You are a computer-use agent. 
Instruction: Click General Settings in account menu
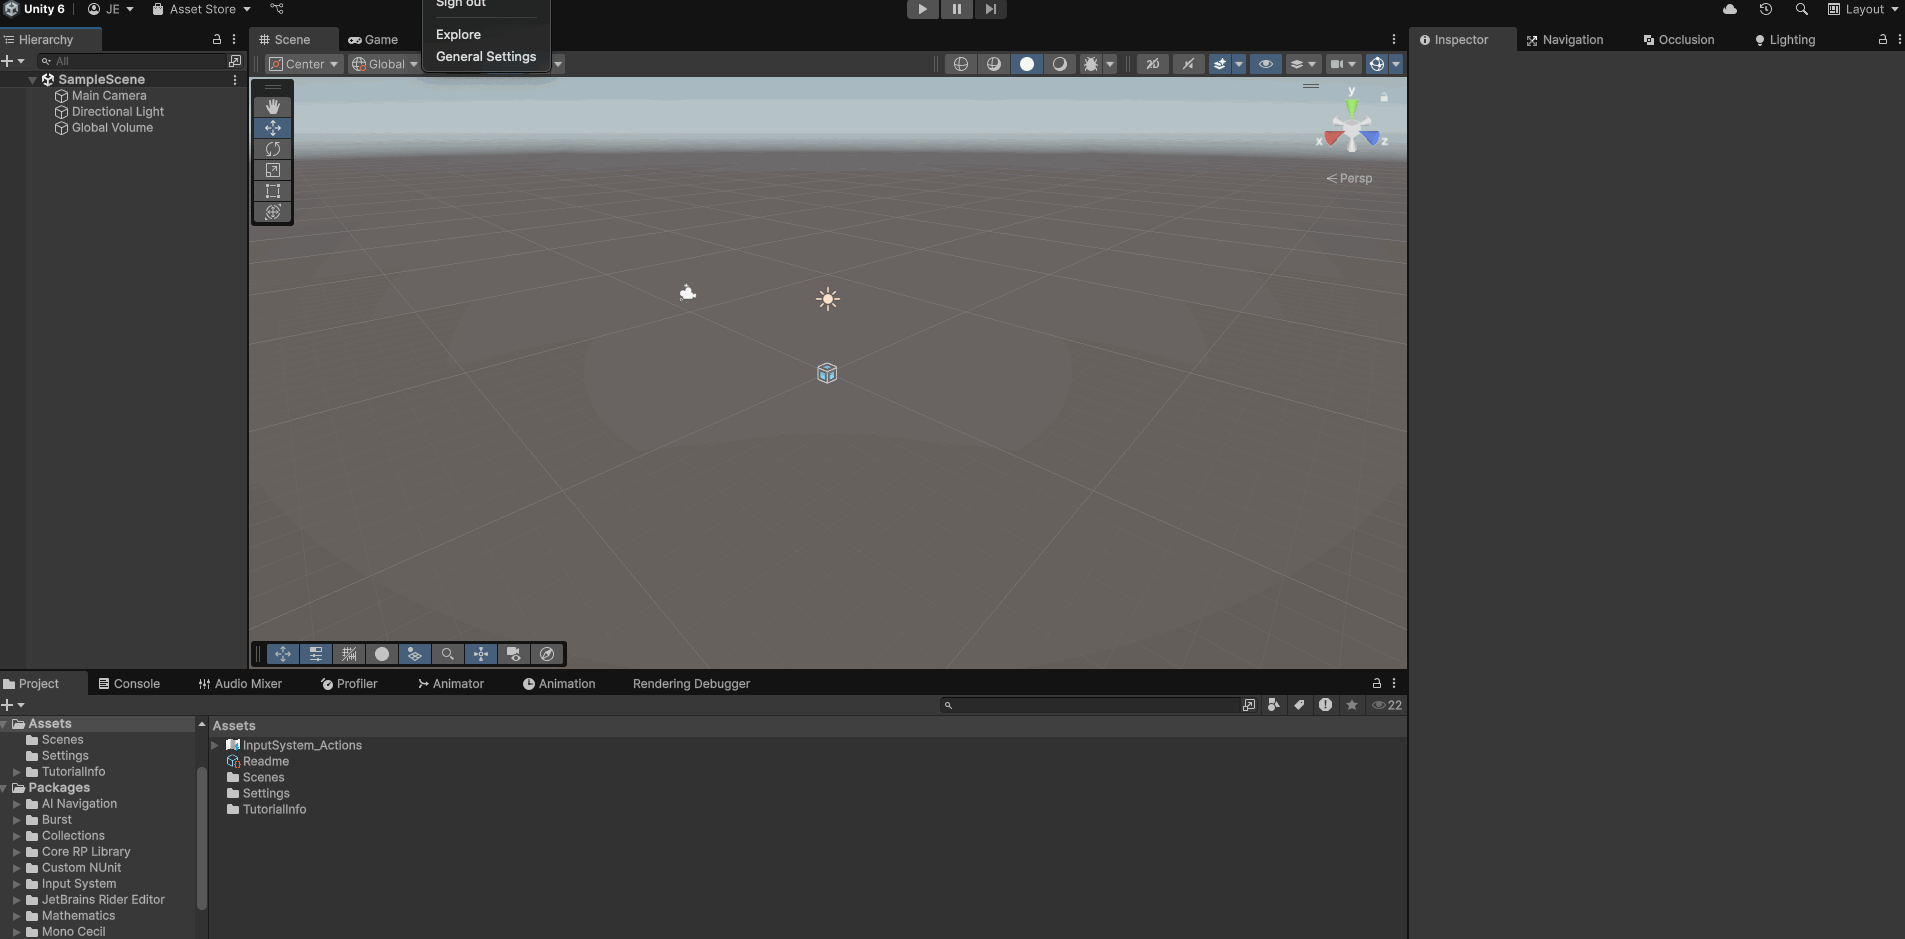(x=486, y=56)
